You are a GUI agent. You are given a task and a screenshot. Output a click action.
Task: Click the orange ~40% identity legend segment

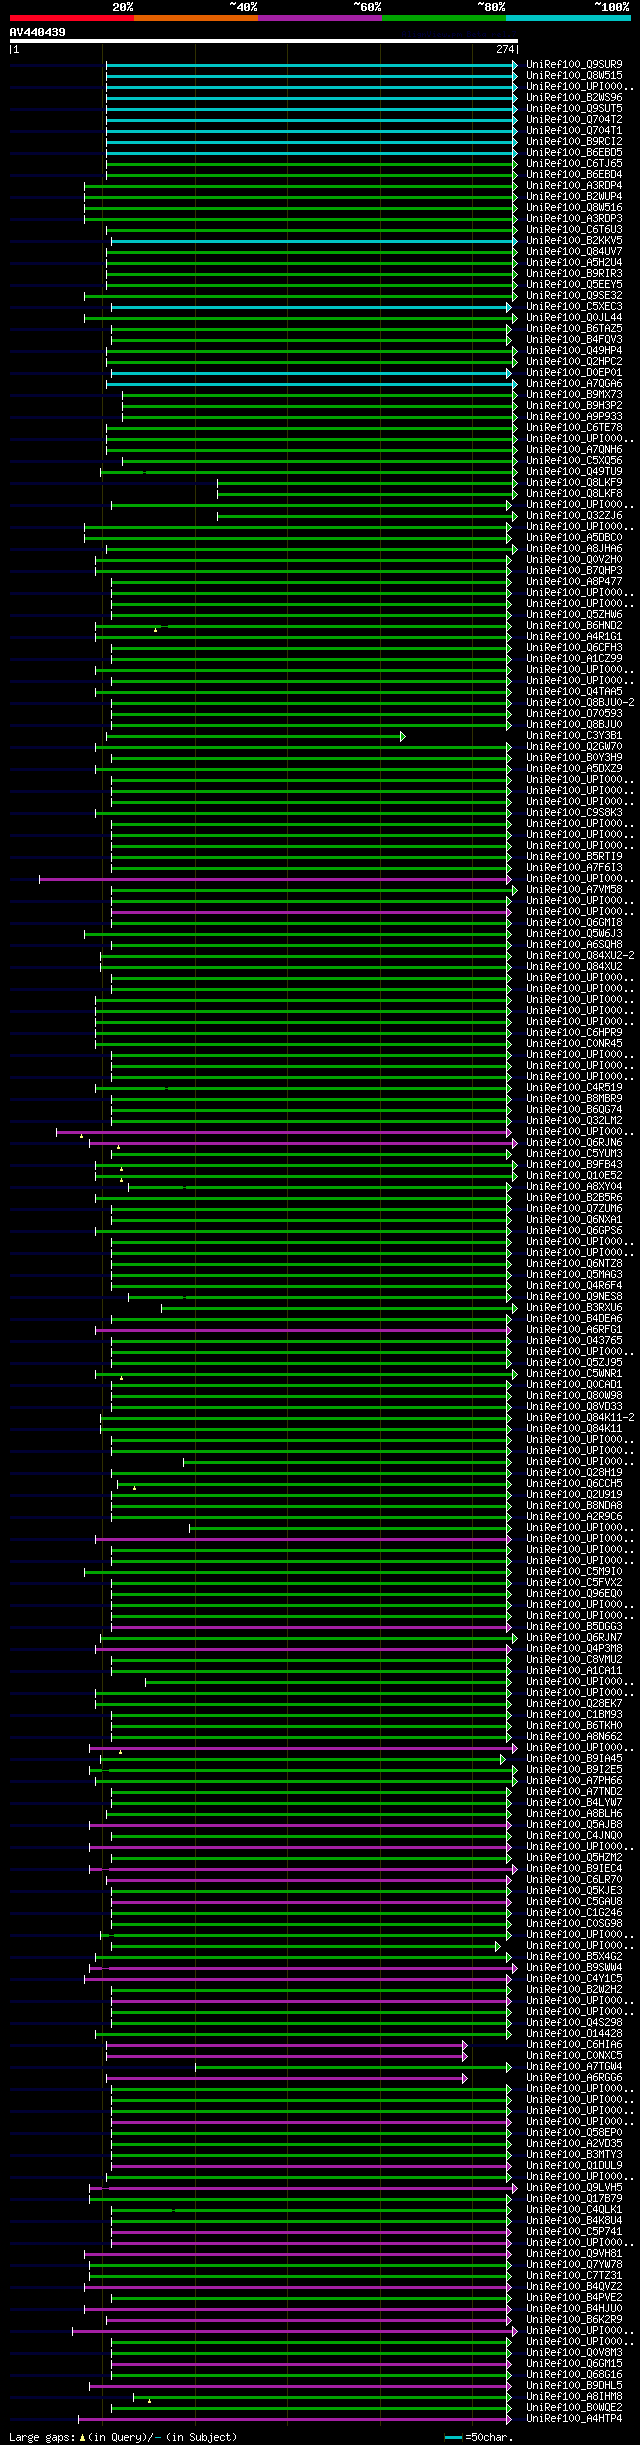click(x=196, y=18)
